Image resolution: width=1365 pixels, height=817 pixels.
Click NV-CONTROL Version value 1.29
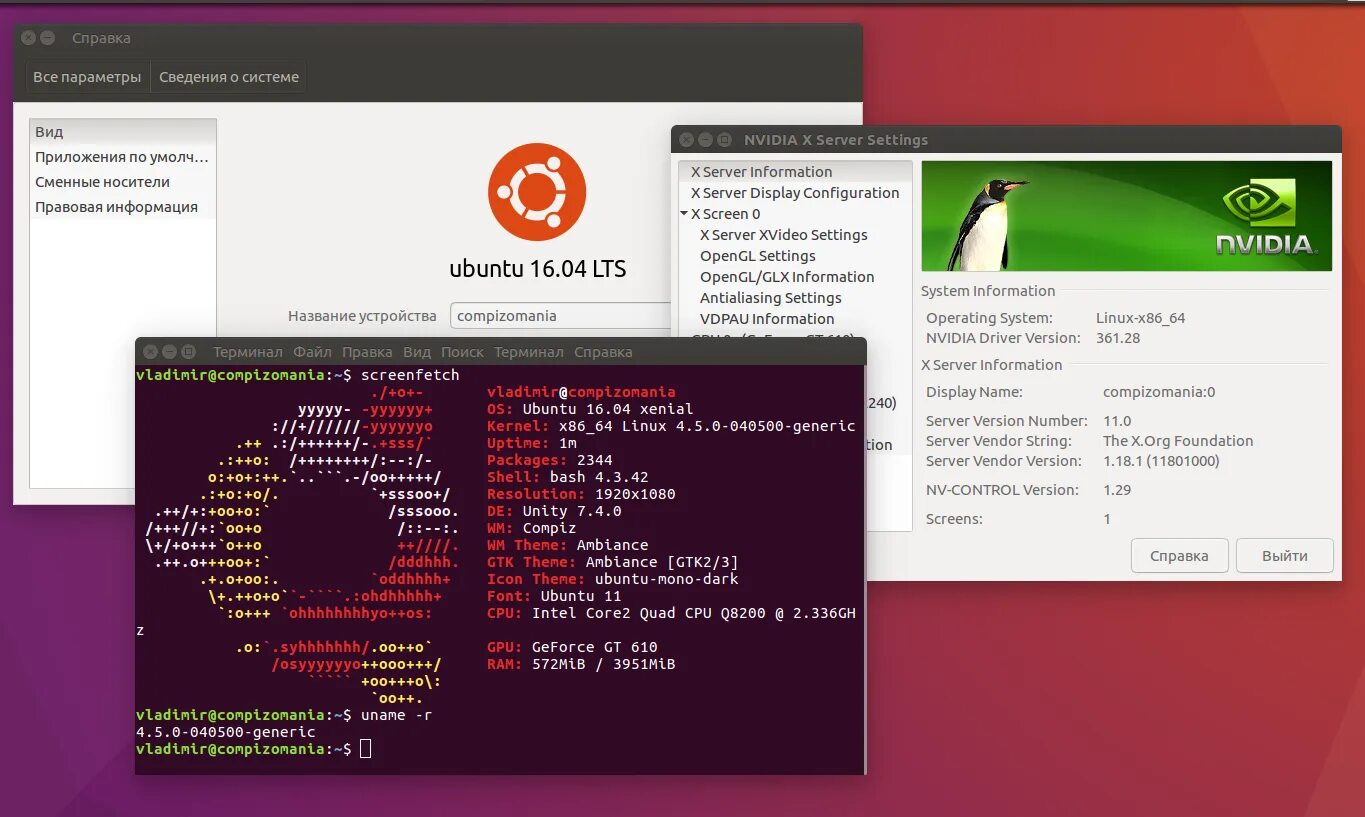coord(1117,490)
